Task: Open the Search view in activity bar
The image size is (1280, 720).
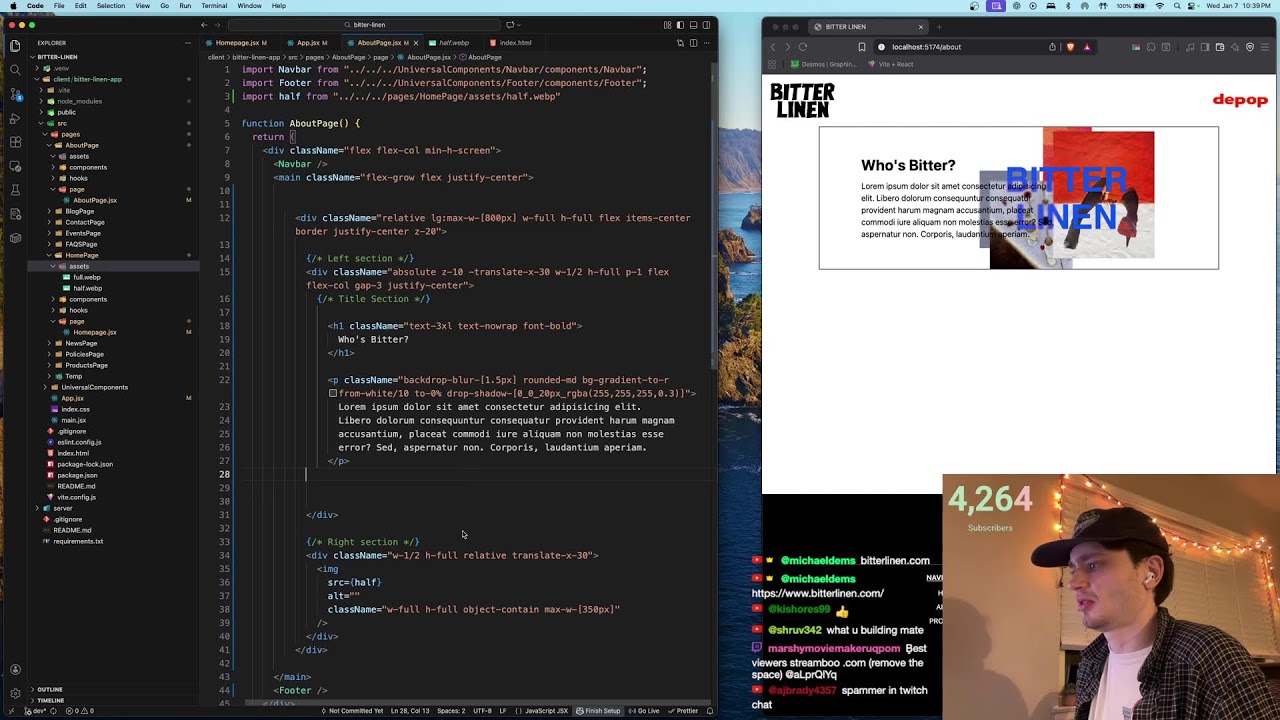Action: click(x=15, y=69)
